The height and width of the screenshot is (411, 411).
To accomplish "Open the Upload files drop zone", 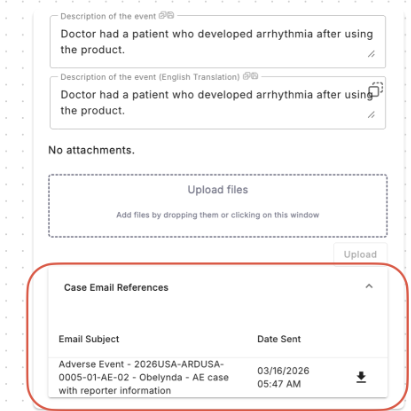I will [218, 206].
